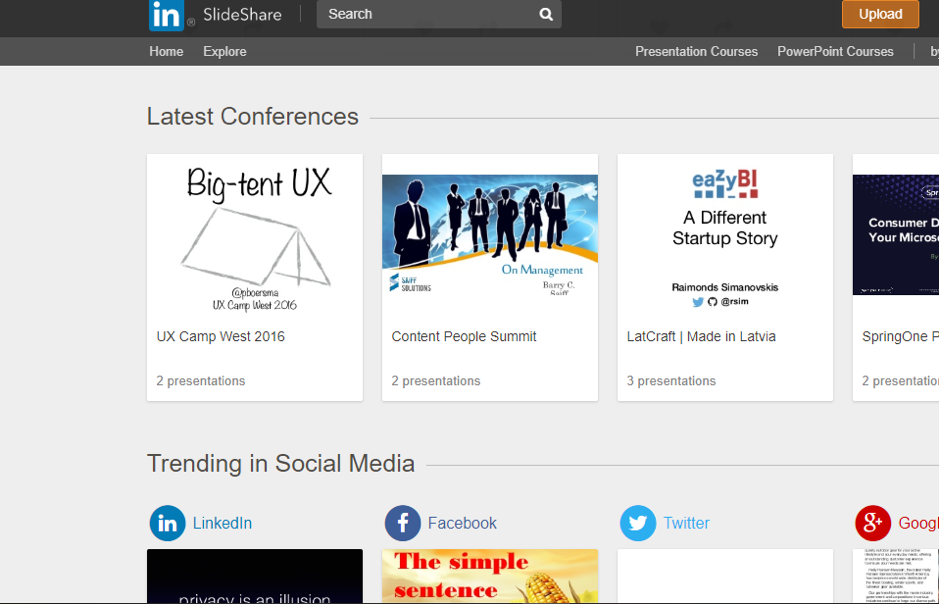Screen dimensions: 939x604
Task: Click '2 presentations' under UX Camp West
Action: pos(201,381)
